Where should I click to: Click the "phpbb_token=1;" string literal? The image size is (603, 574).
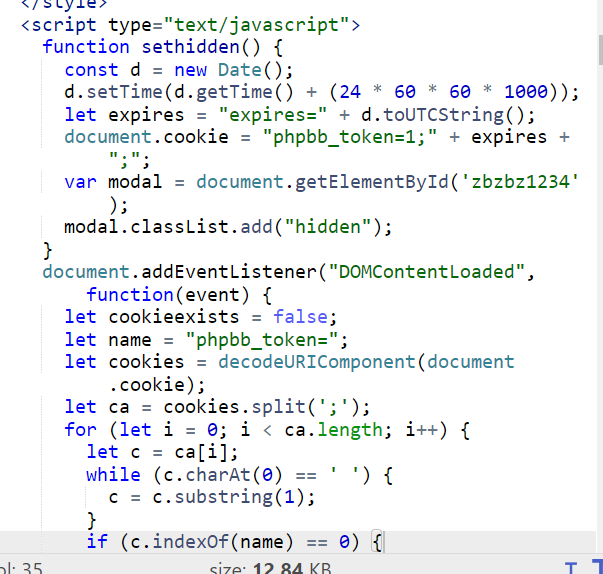pyautogui.click(x=350, y=137)
